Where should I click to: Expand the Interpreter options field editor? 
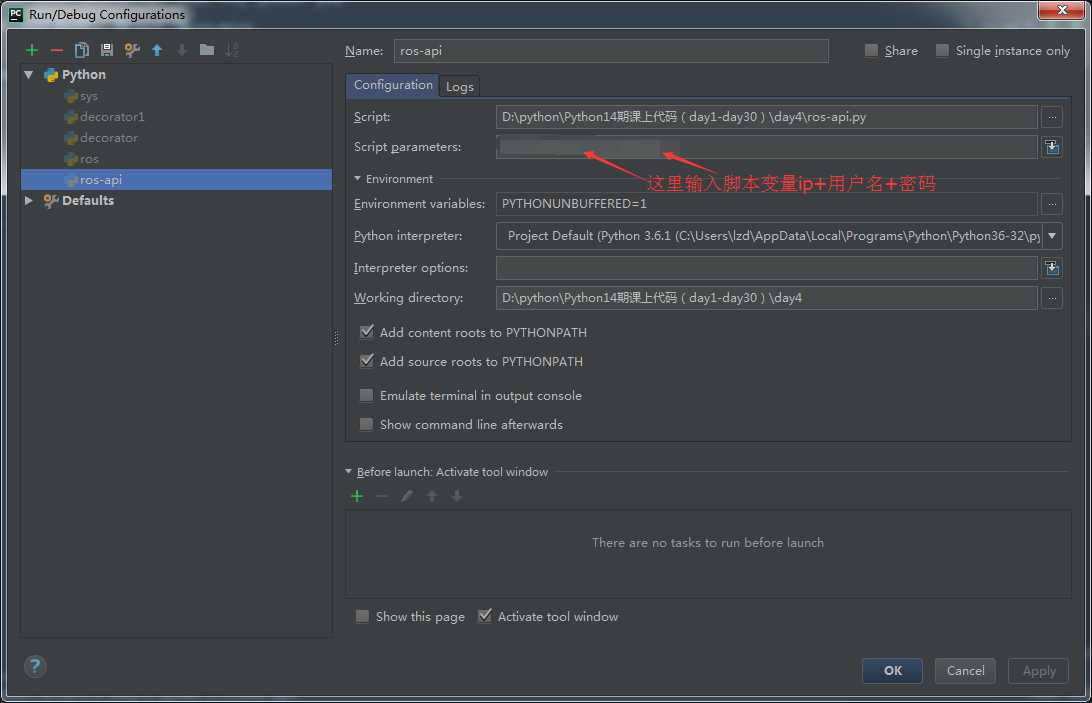[x=1052, y=268]
